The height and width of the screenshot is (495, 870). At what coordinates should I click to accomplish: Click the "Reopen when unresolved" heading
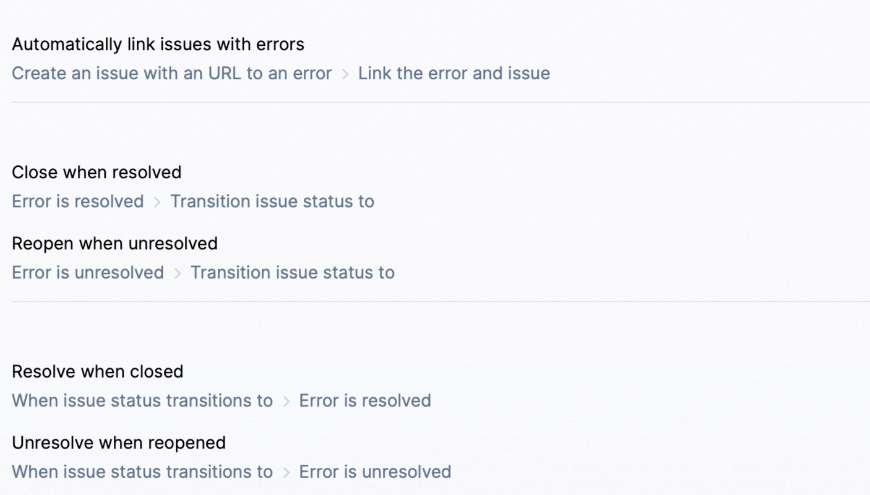pyautogui.click(x=115, y=243)
